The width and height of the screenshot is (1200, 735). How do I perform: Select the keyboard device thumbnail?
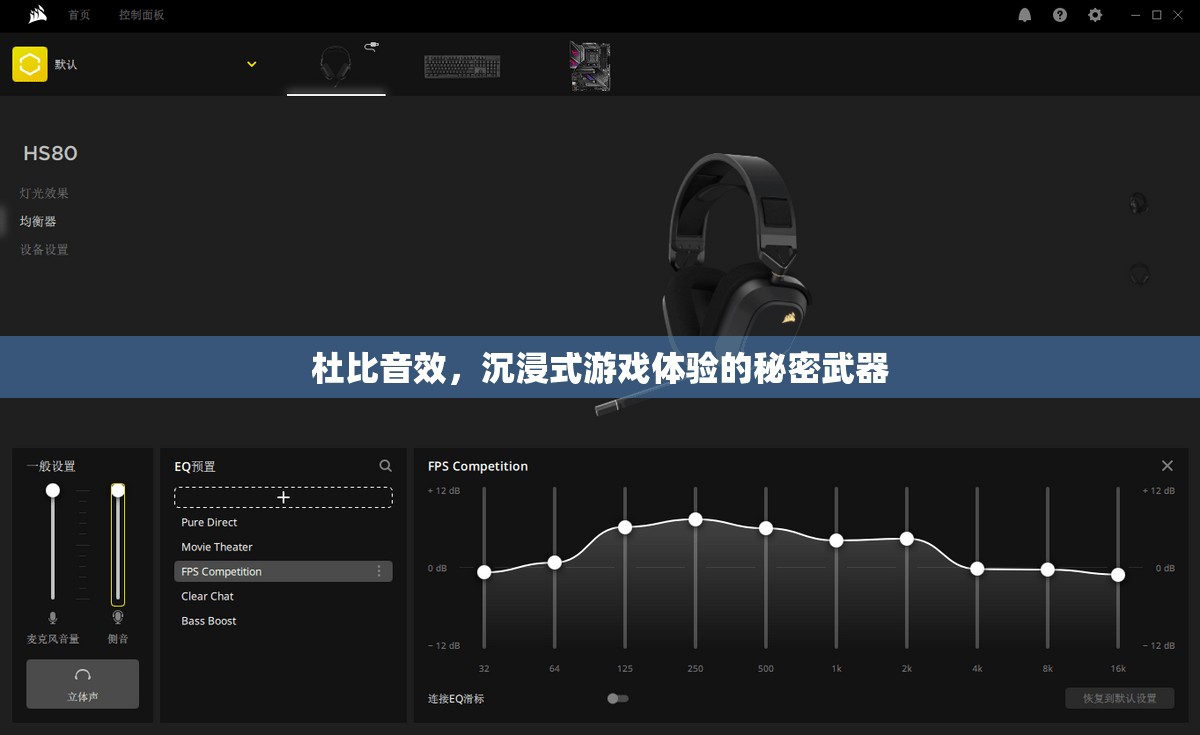point(462,66)
